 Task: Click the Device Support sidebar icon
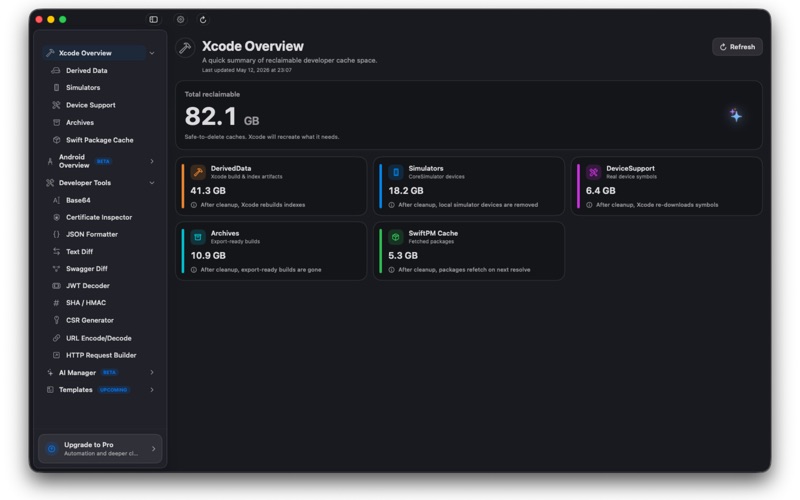pos(56,105)
